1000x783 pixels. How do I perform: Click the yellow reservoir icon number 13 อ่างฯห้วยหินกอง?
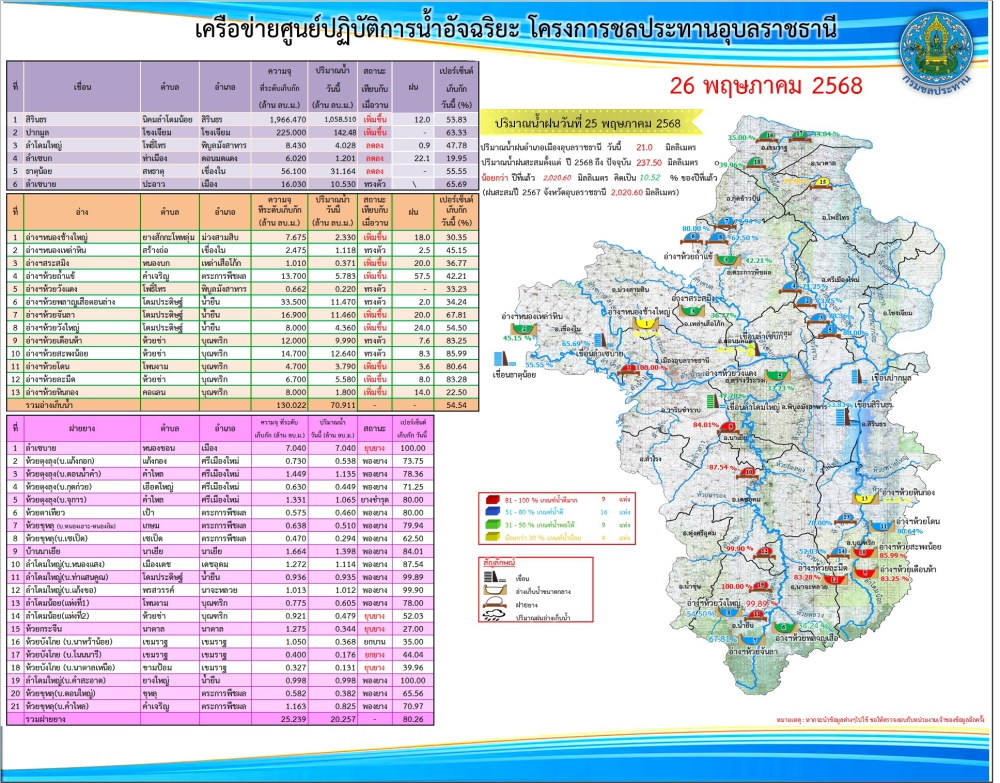[x=865, y=499]
